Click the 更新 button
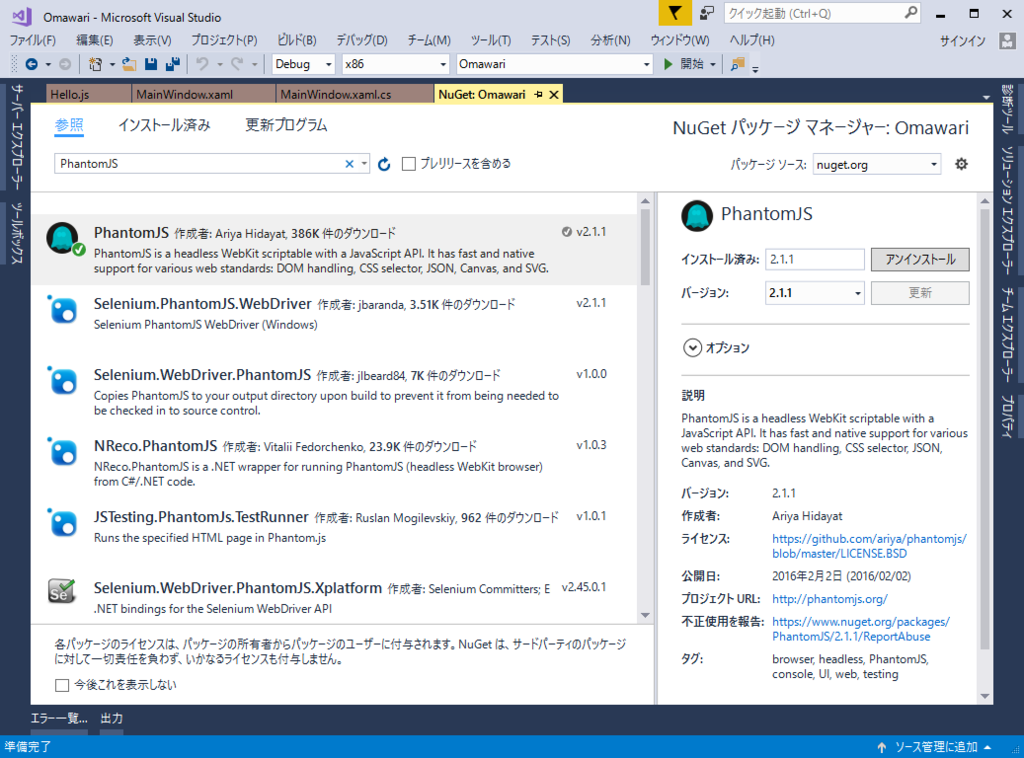Viewport: 1024px width, 758px height. [920, 293]
